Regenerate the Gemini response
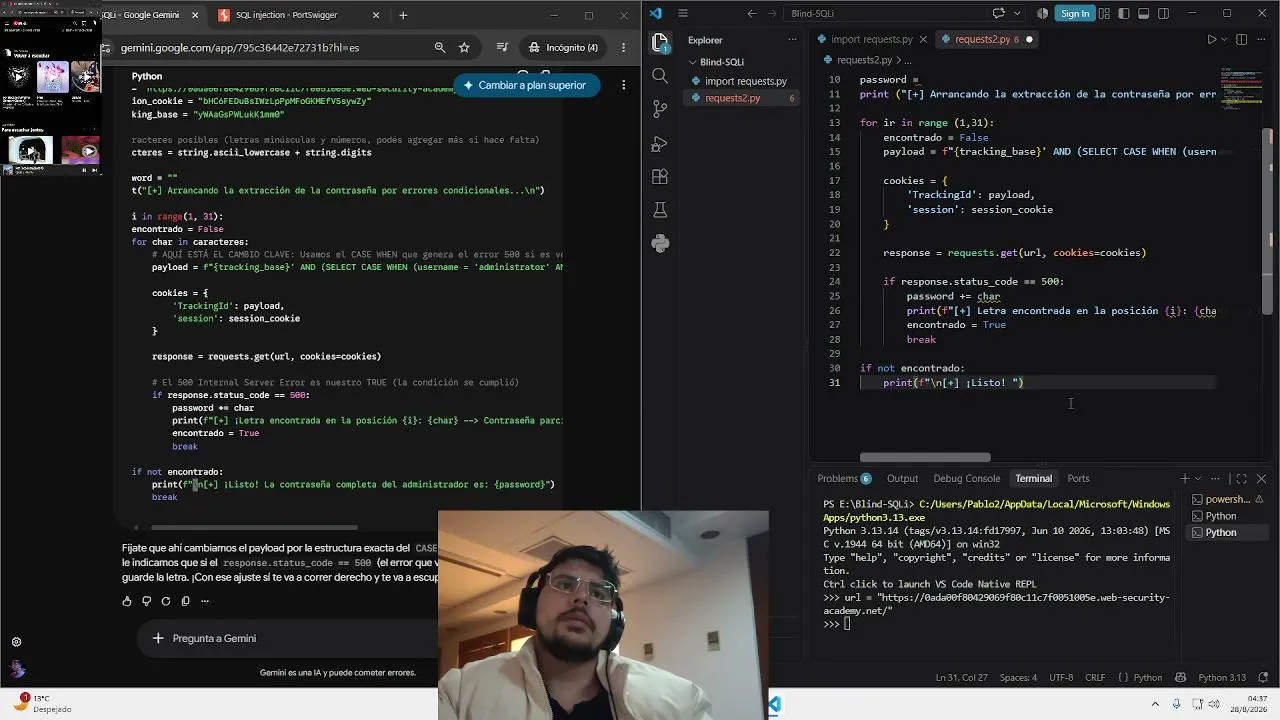This screenshot has height=720, width=1280. (166, 601)
